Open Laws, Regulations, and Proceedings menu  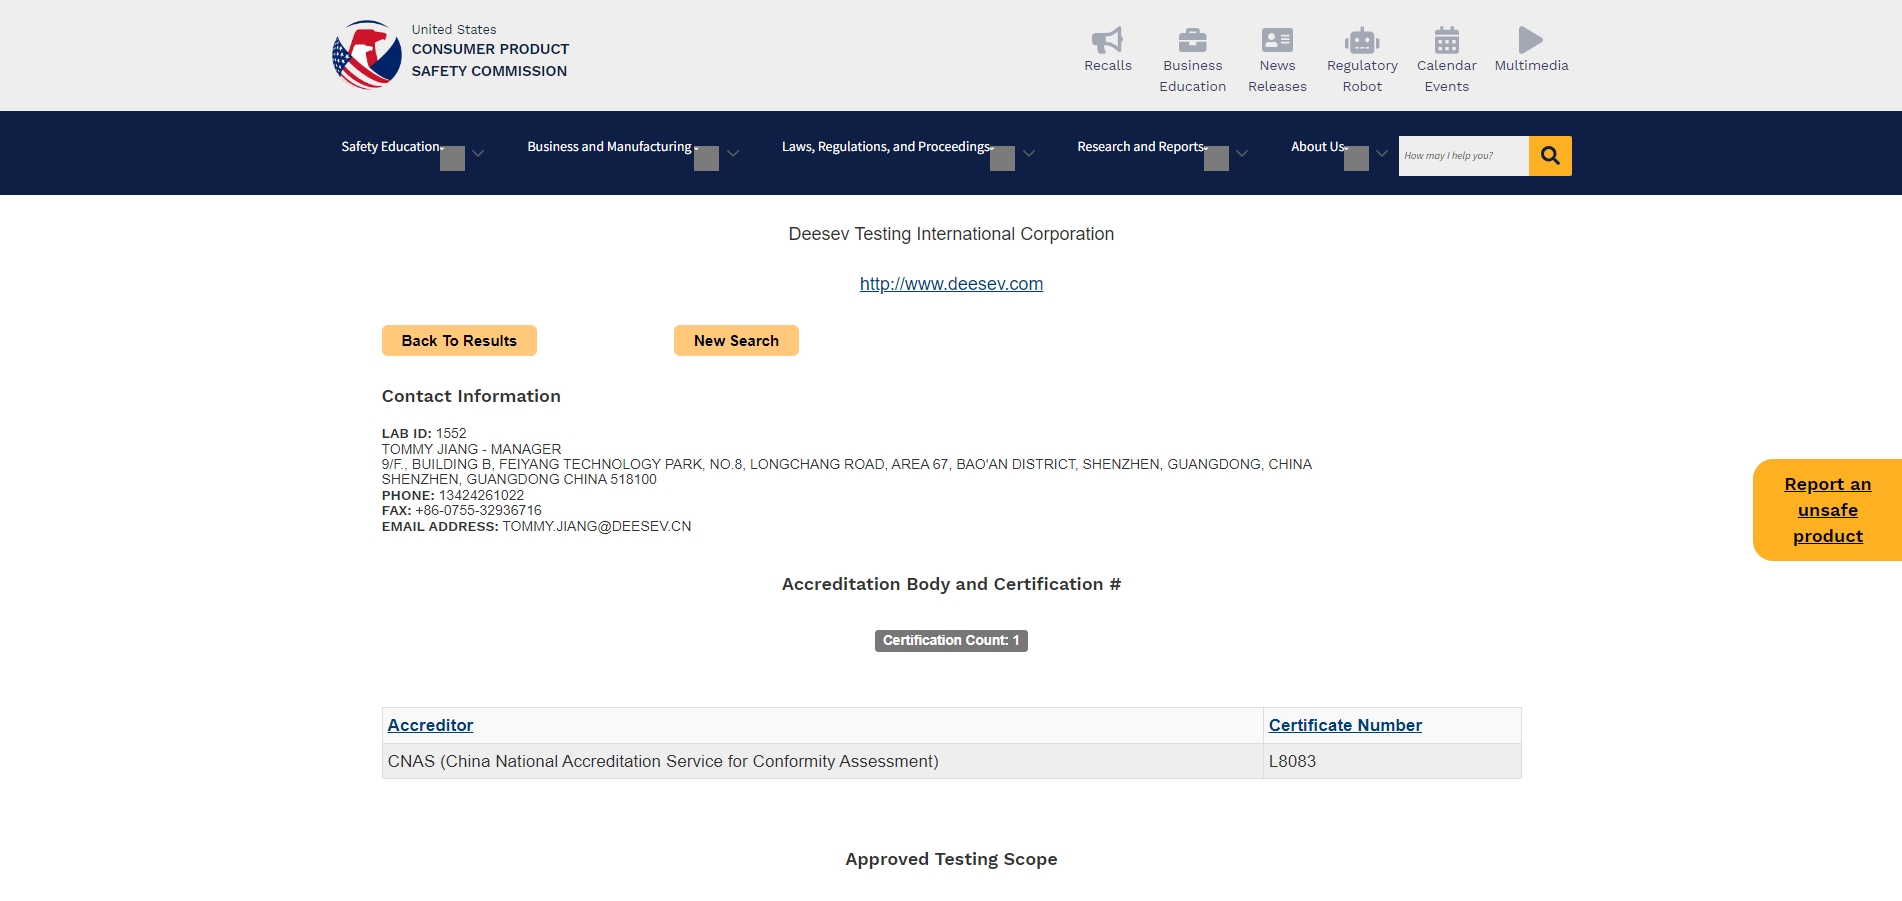(886, 147)
